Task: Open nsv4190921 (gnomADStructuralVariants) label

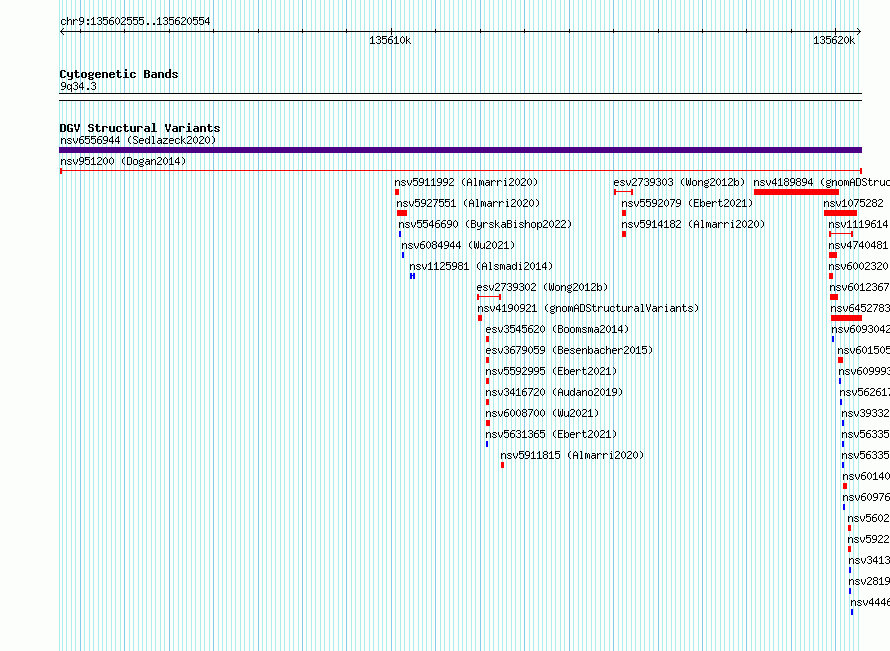Action: [x=588, y=308]
